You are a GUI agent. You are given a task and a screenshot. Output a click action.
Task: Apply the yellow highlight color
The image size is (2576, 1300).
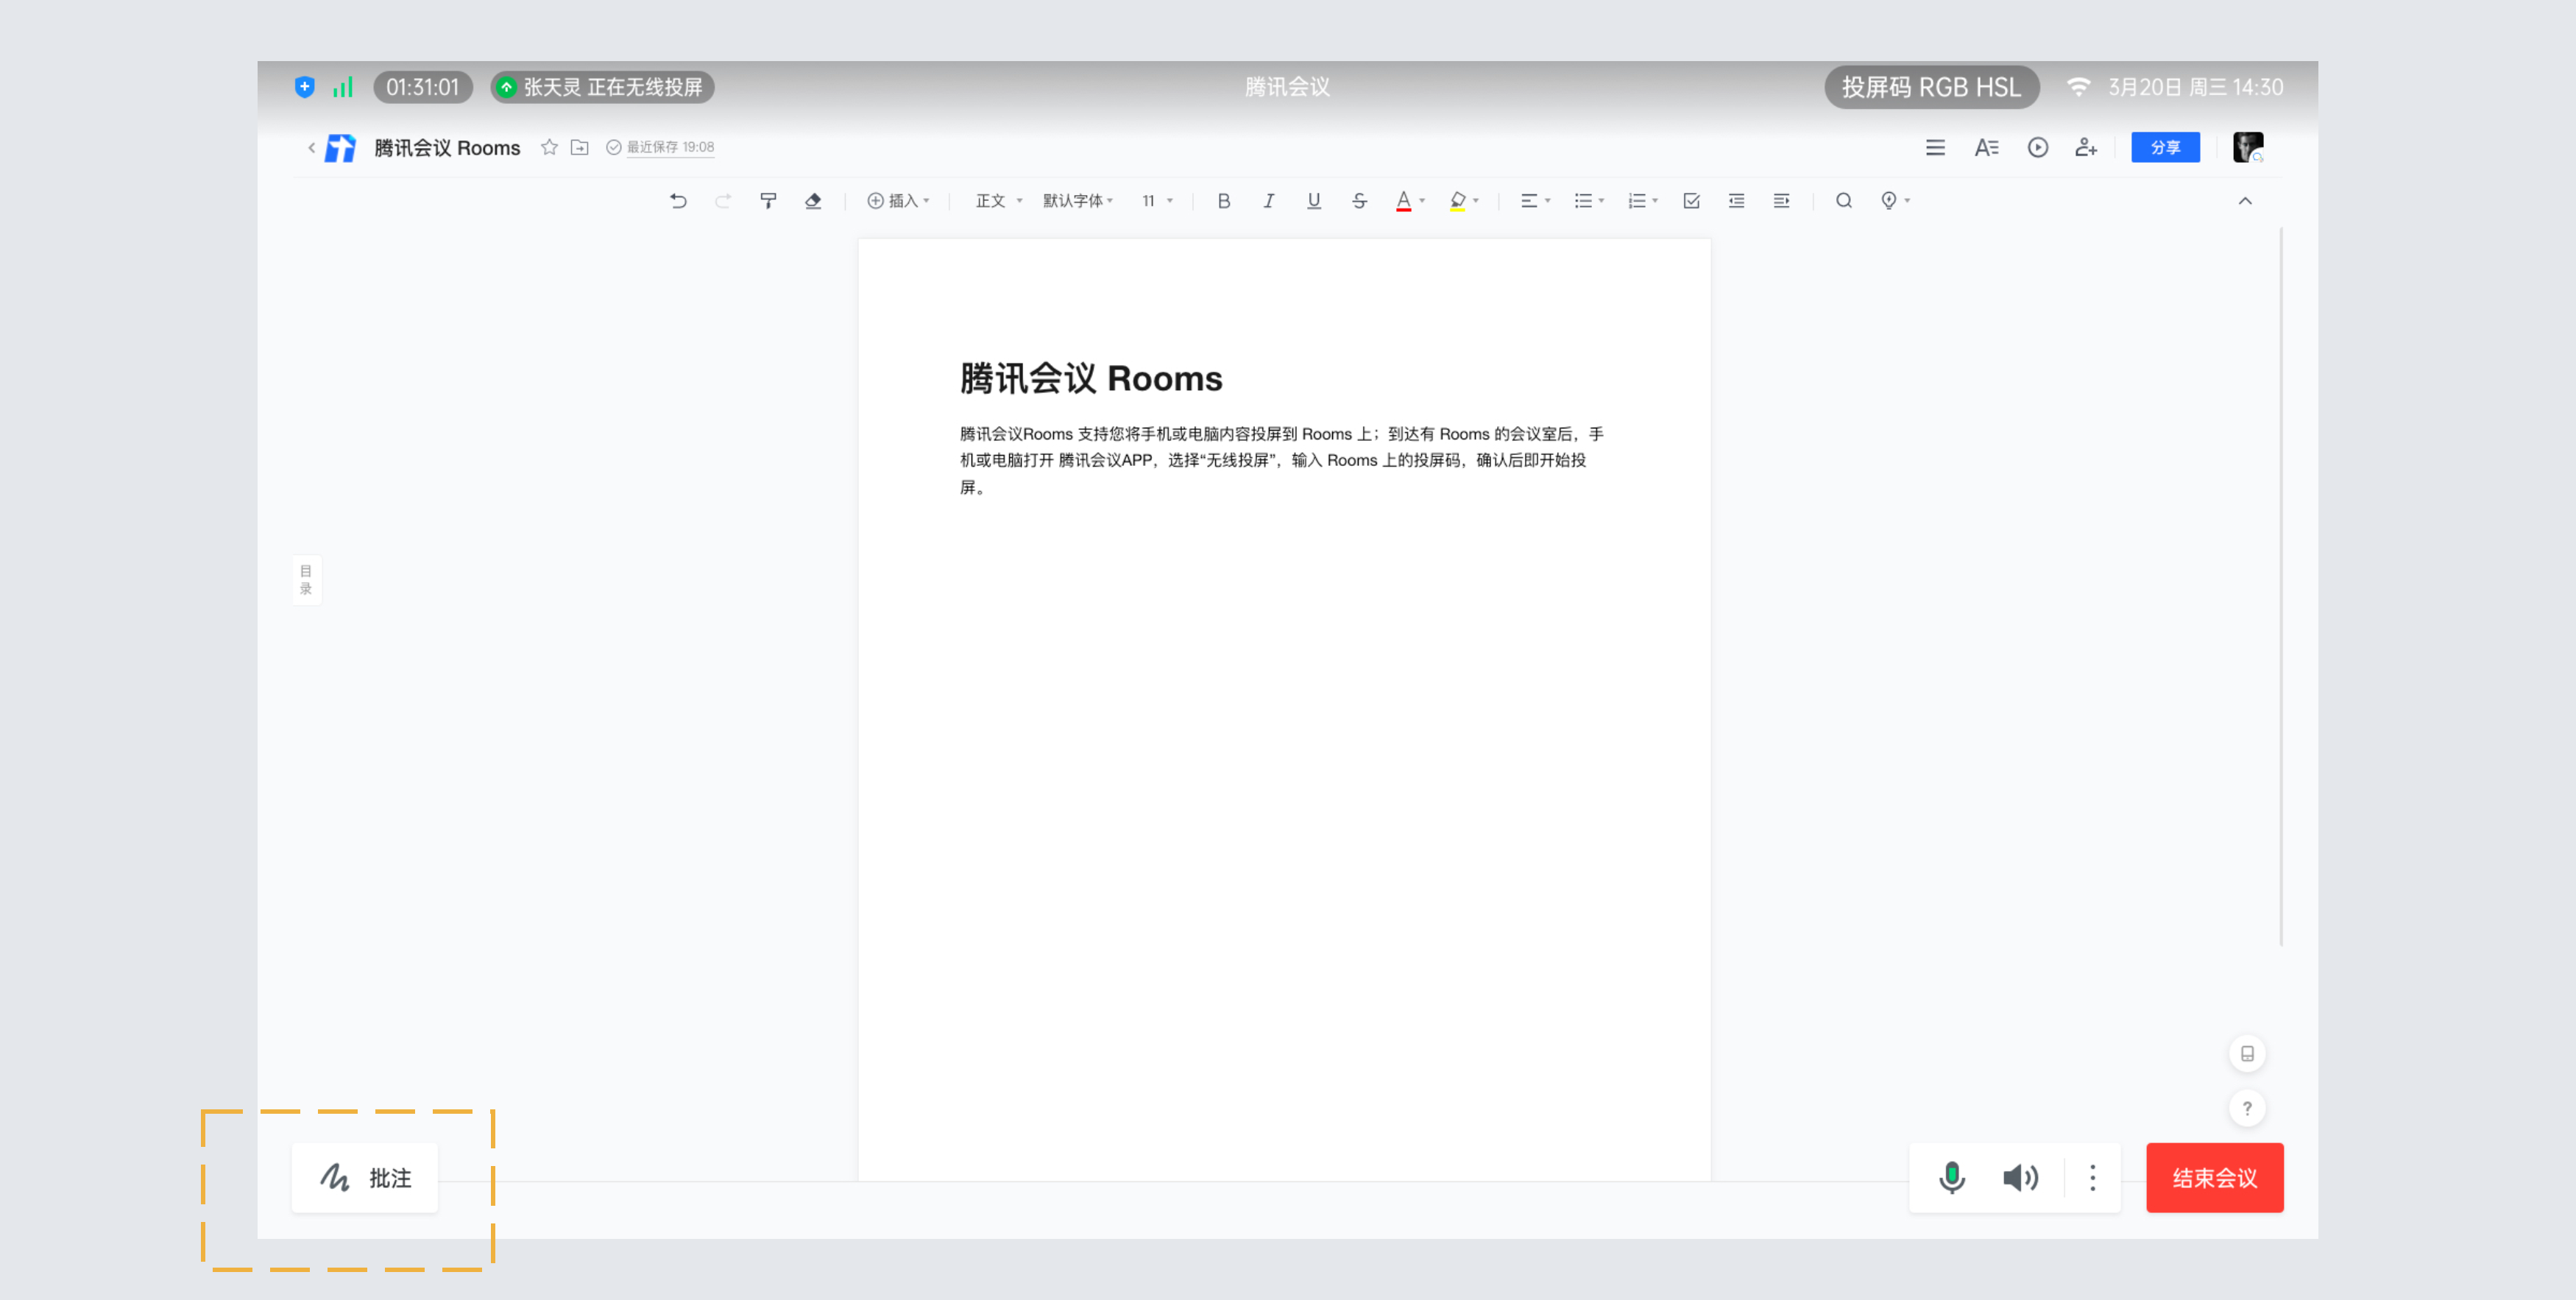1458,201
